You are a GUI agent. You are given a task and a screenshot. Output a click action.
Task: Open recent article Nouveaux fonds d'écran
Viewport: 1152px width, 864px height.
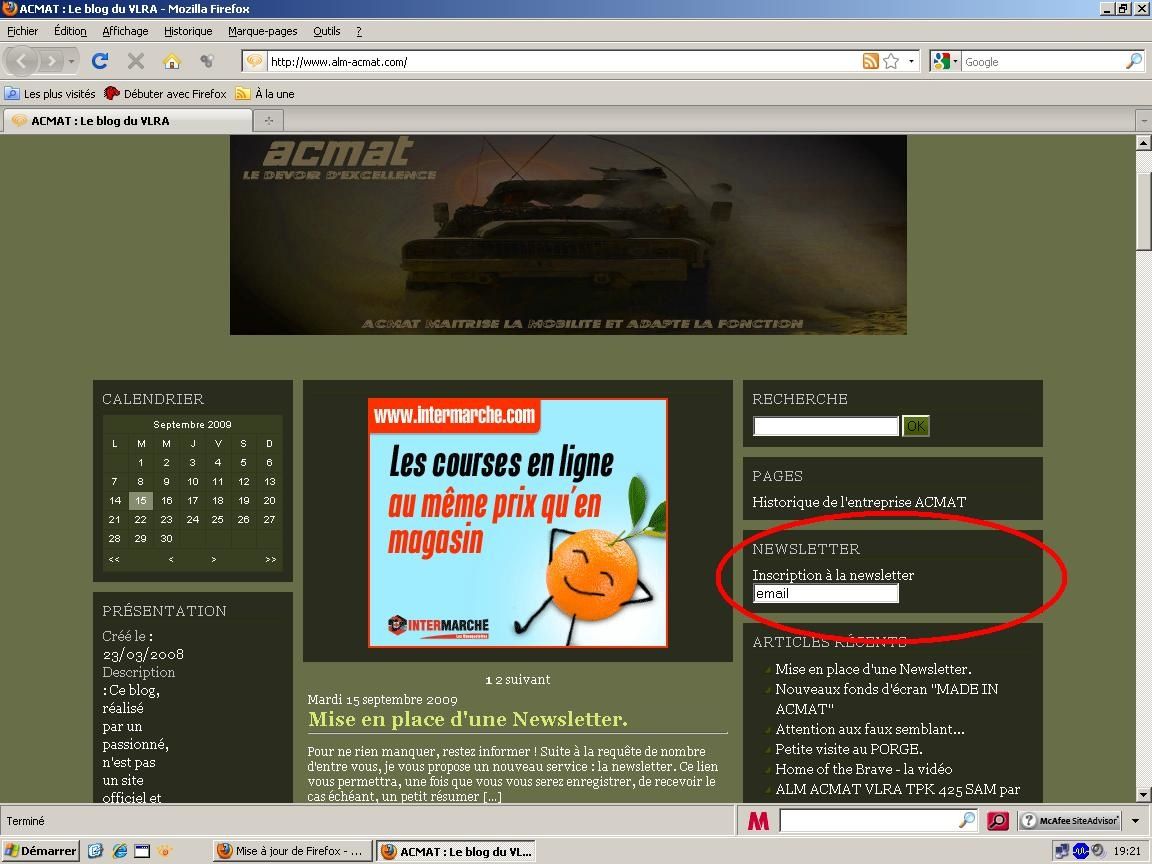pos(886,699)
